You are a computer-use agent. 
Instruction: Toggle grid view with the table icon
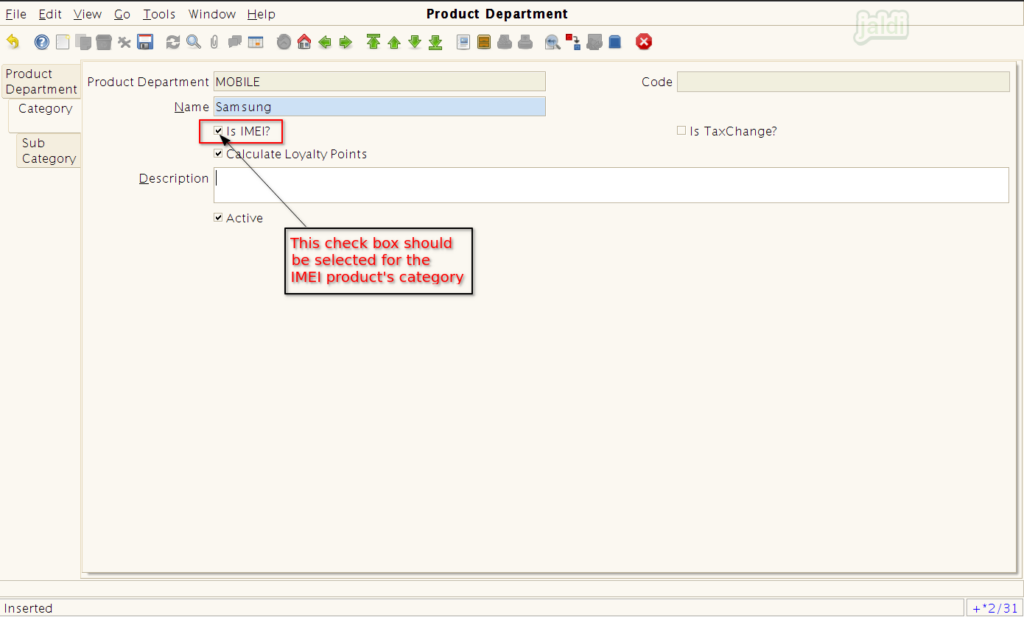255,42
